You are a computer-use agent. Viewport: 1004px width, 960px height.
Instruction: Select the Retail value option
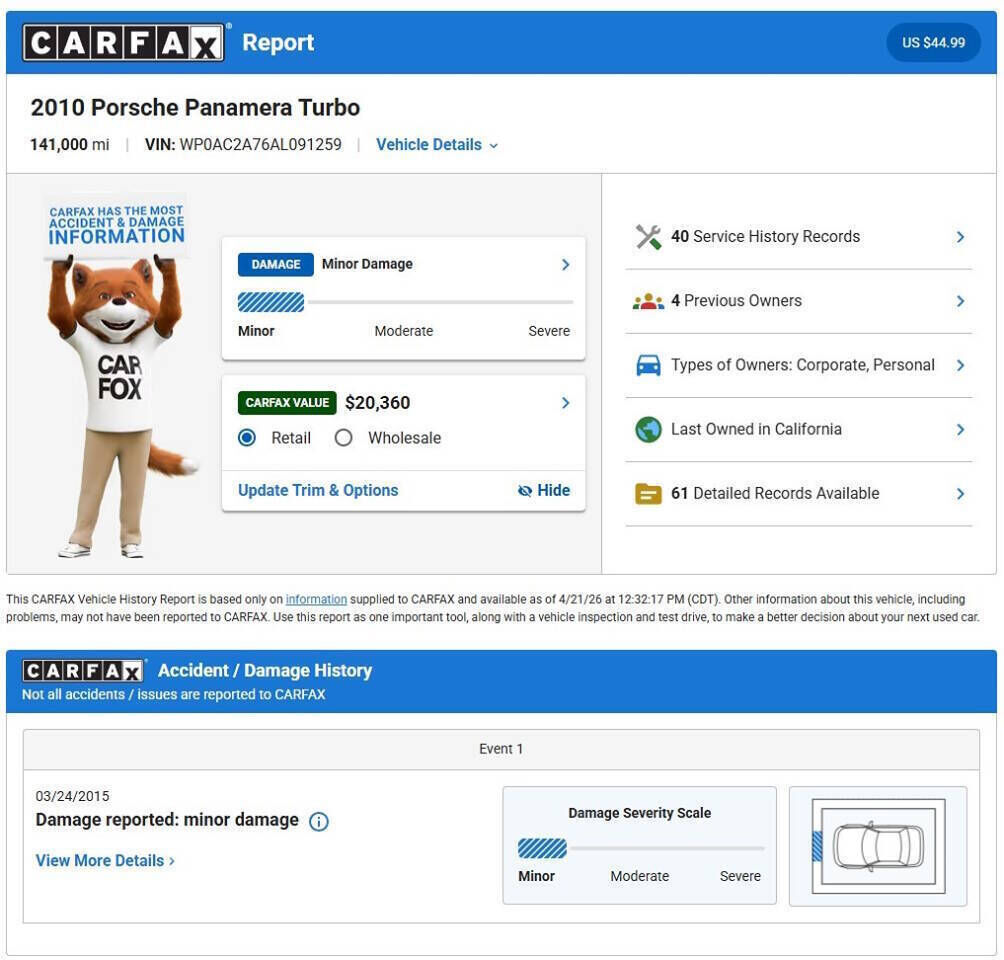point(248,438)
